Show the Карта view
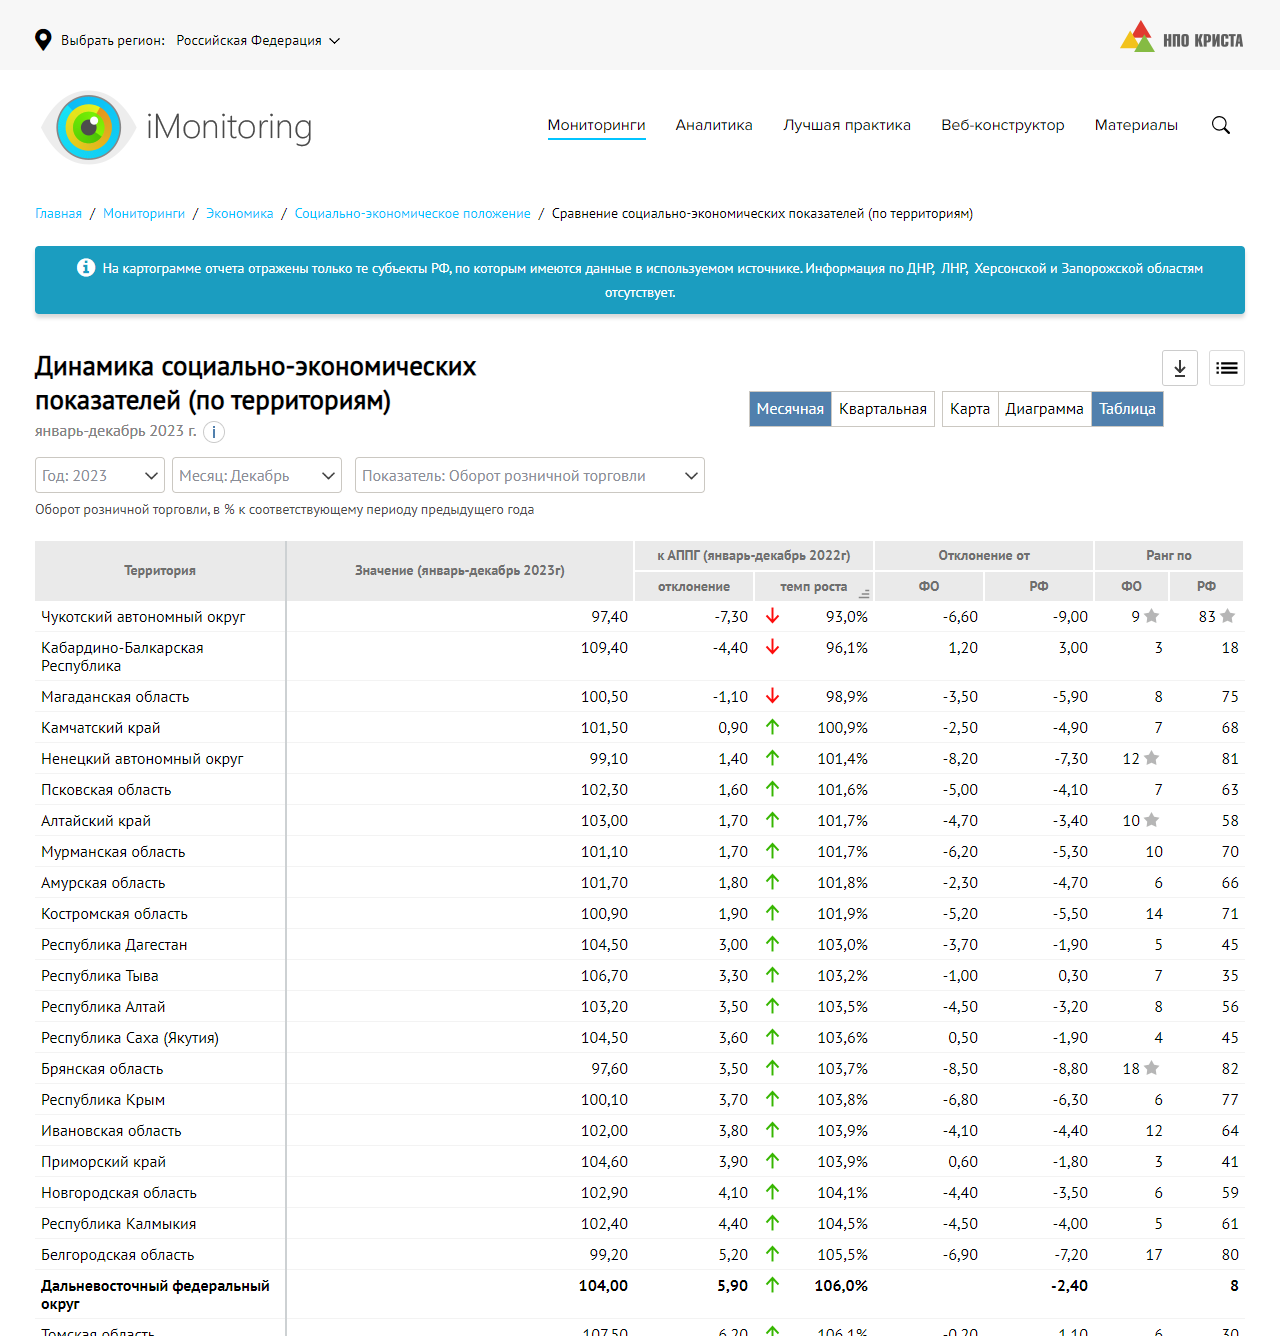This screenshot has height=1336, width=1280. (969, 409)
